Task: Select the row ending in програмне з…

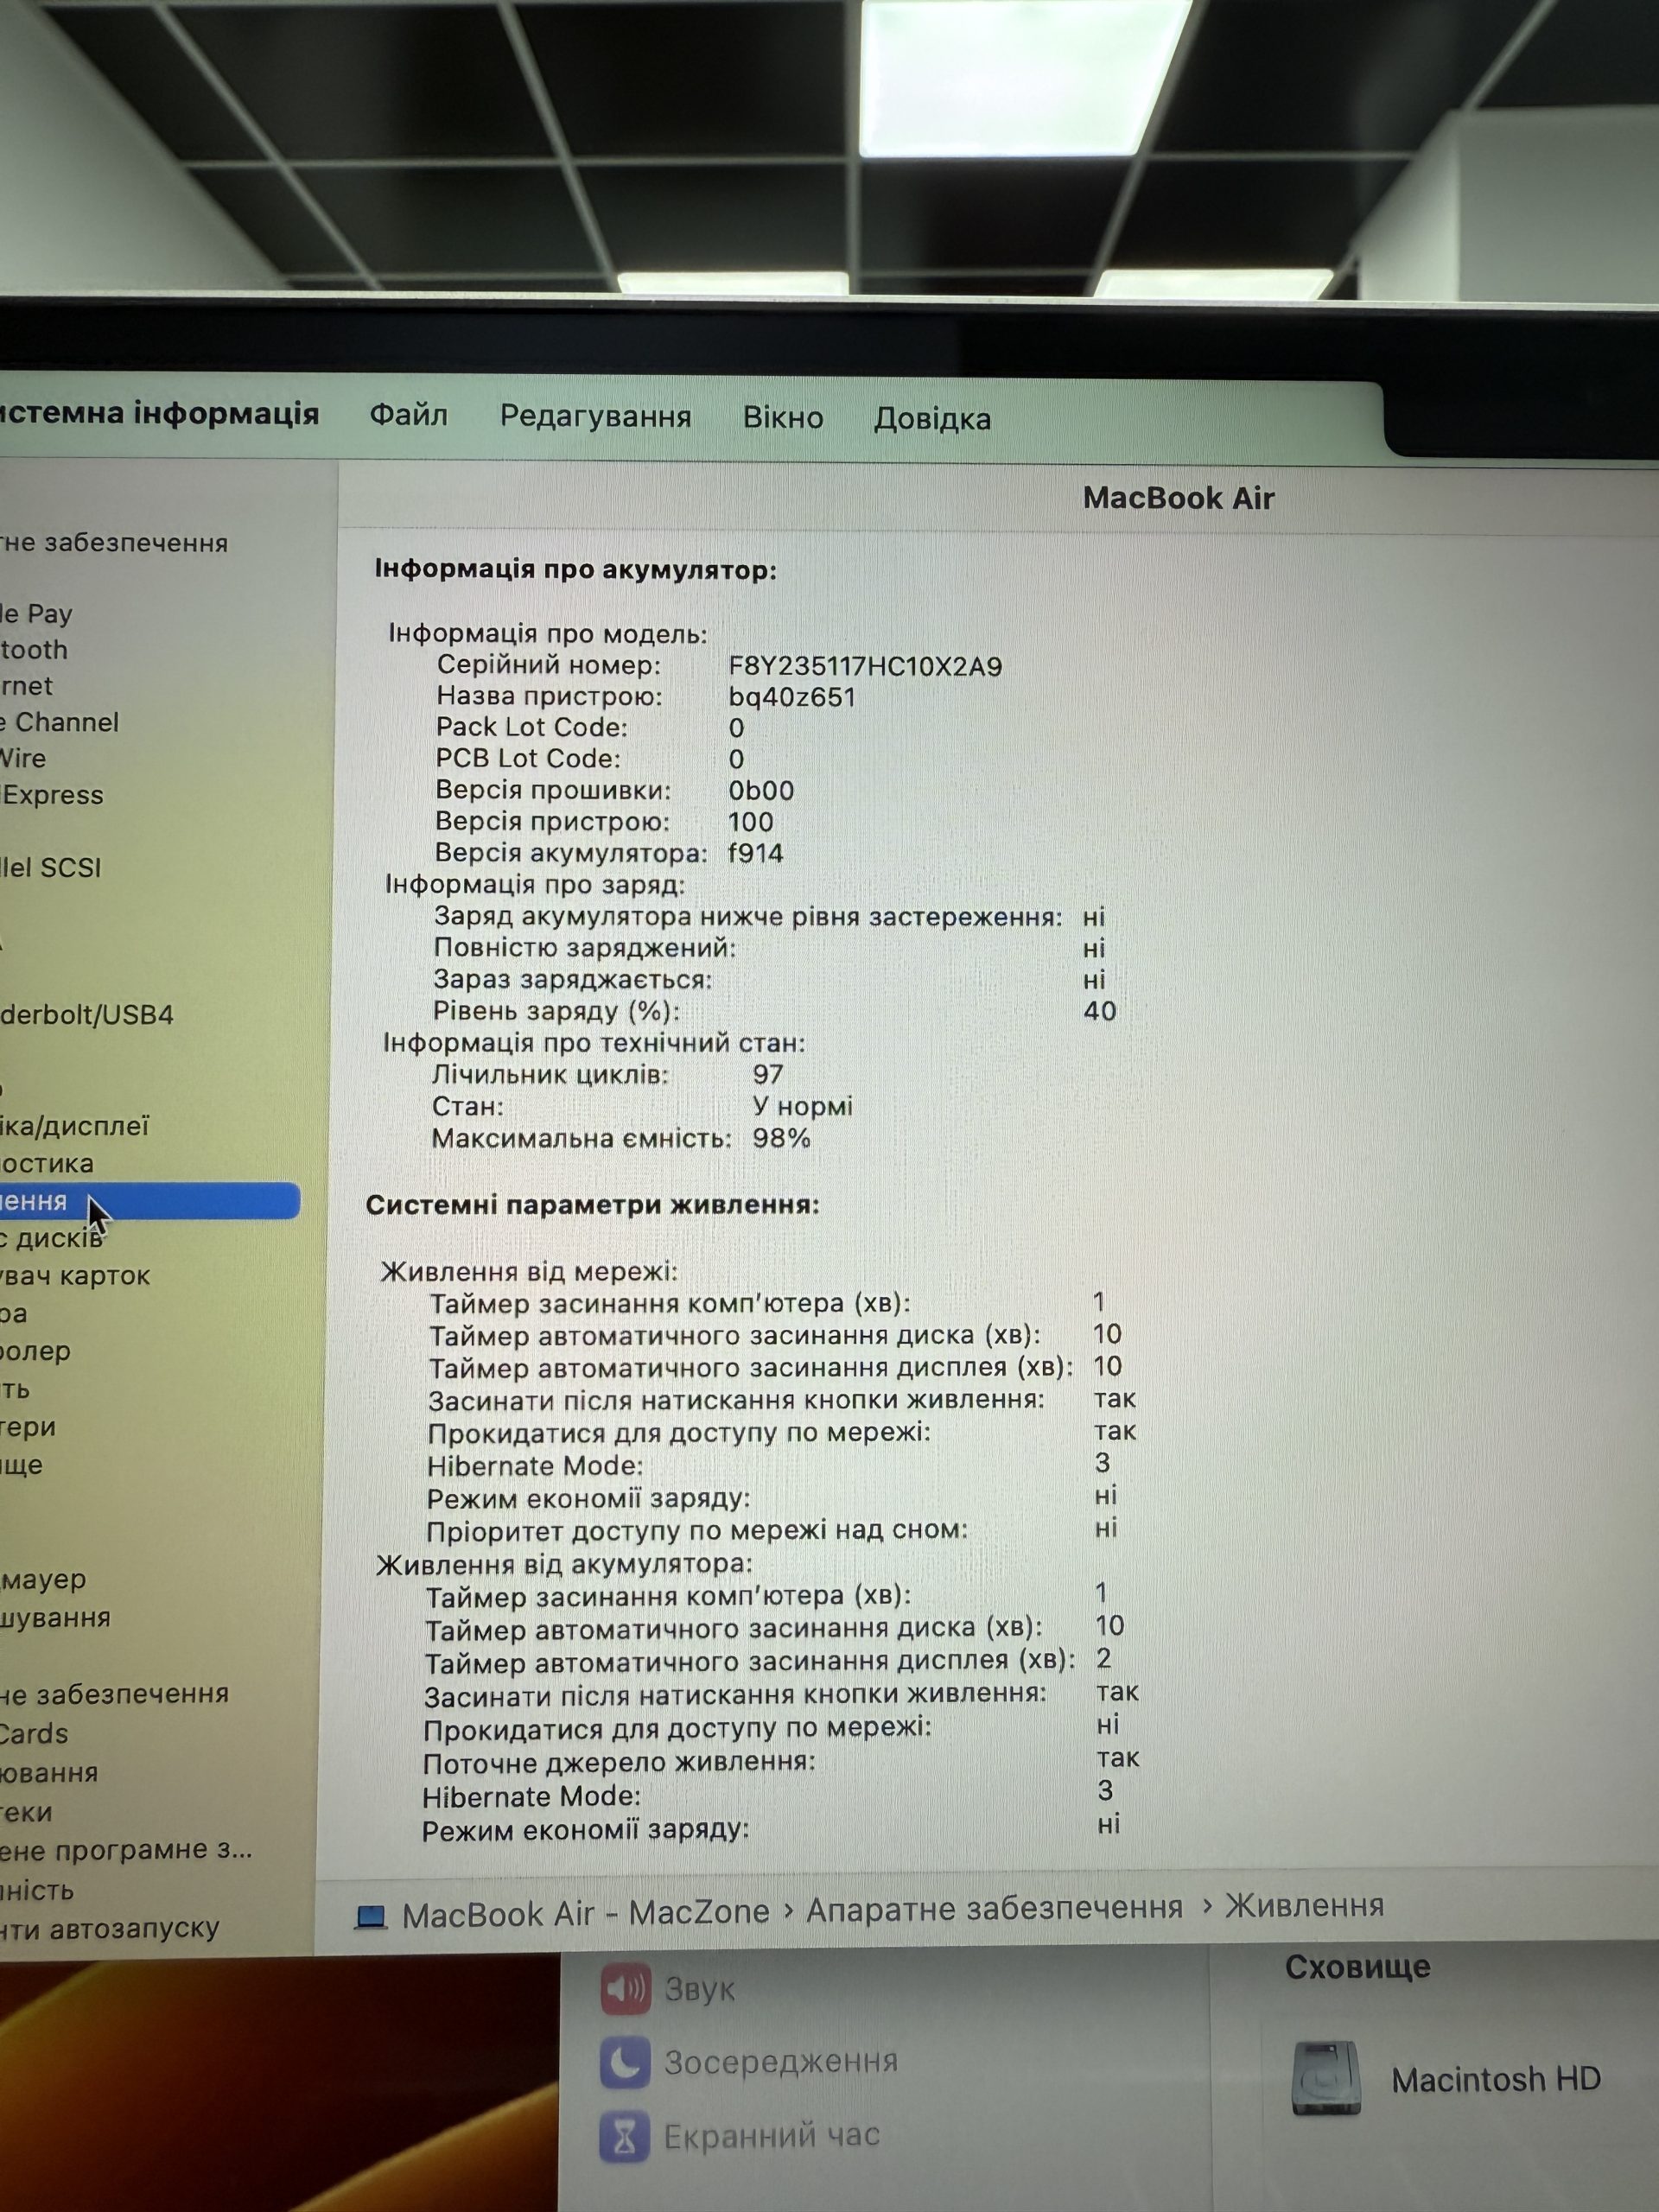Action: (x=126, y=1850)
